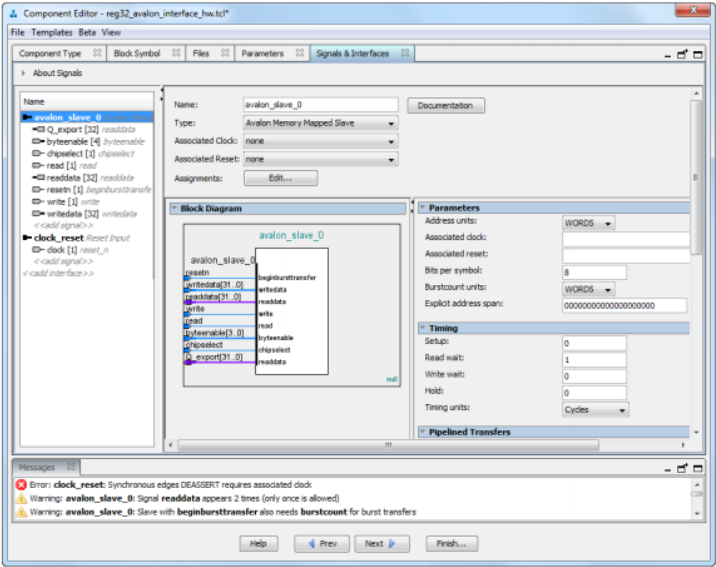Viewport: 716px width, 567px height.
Task: Minimize the upper tab panel view
Action: pos(668,55)
